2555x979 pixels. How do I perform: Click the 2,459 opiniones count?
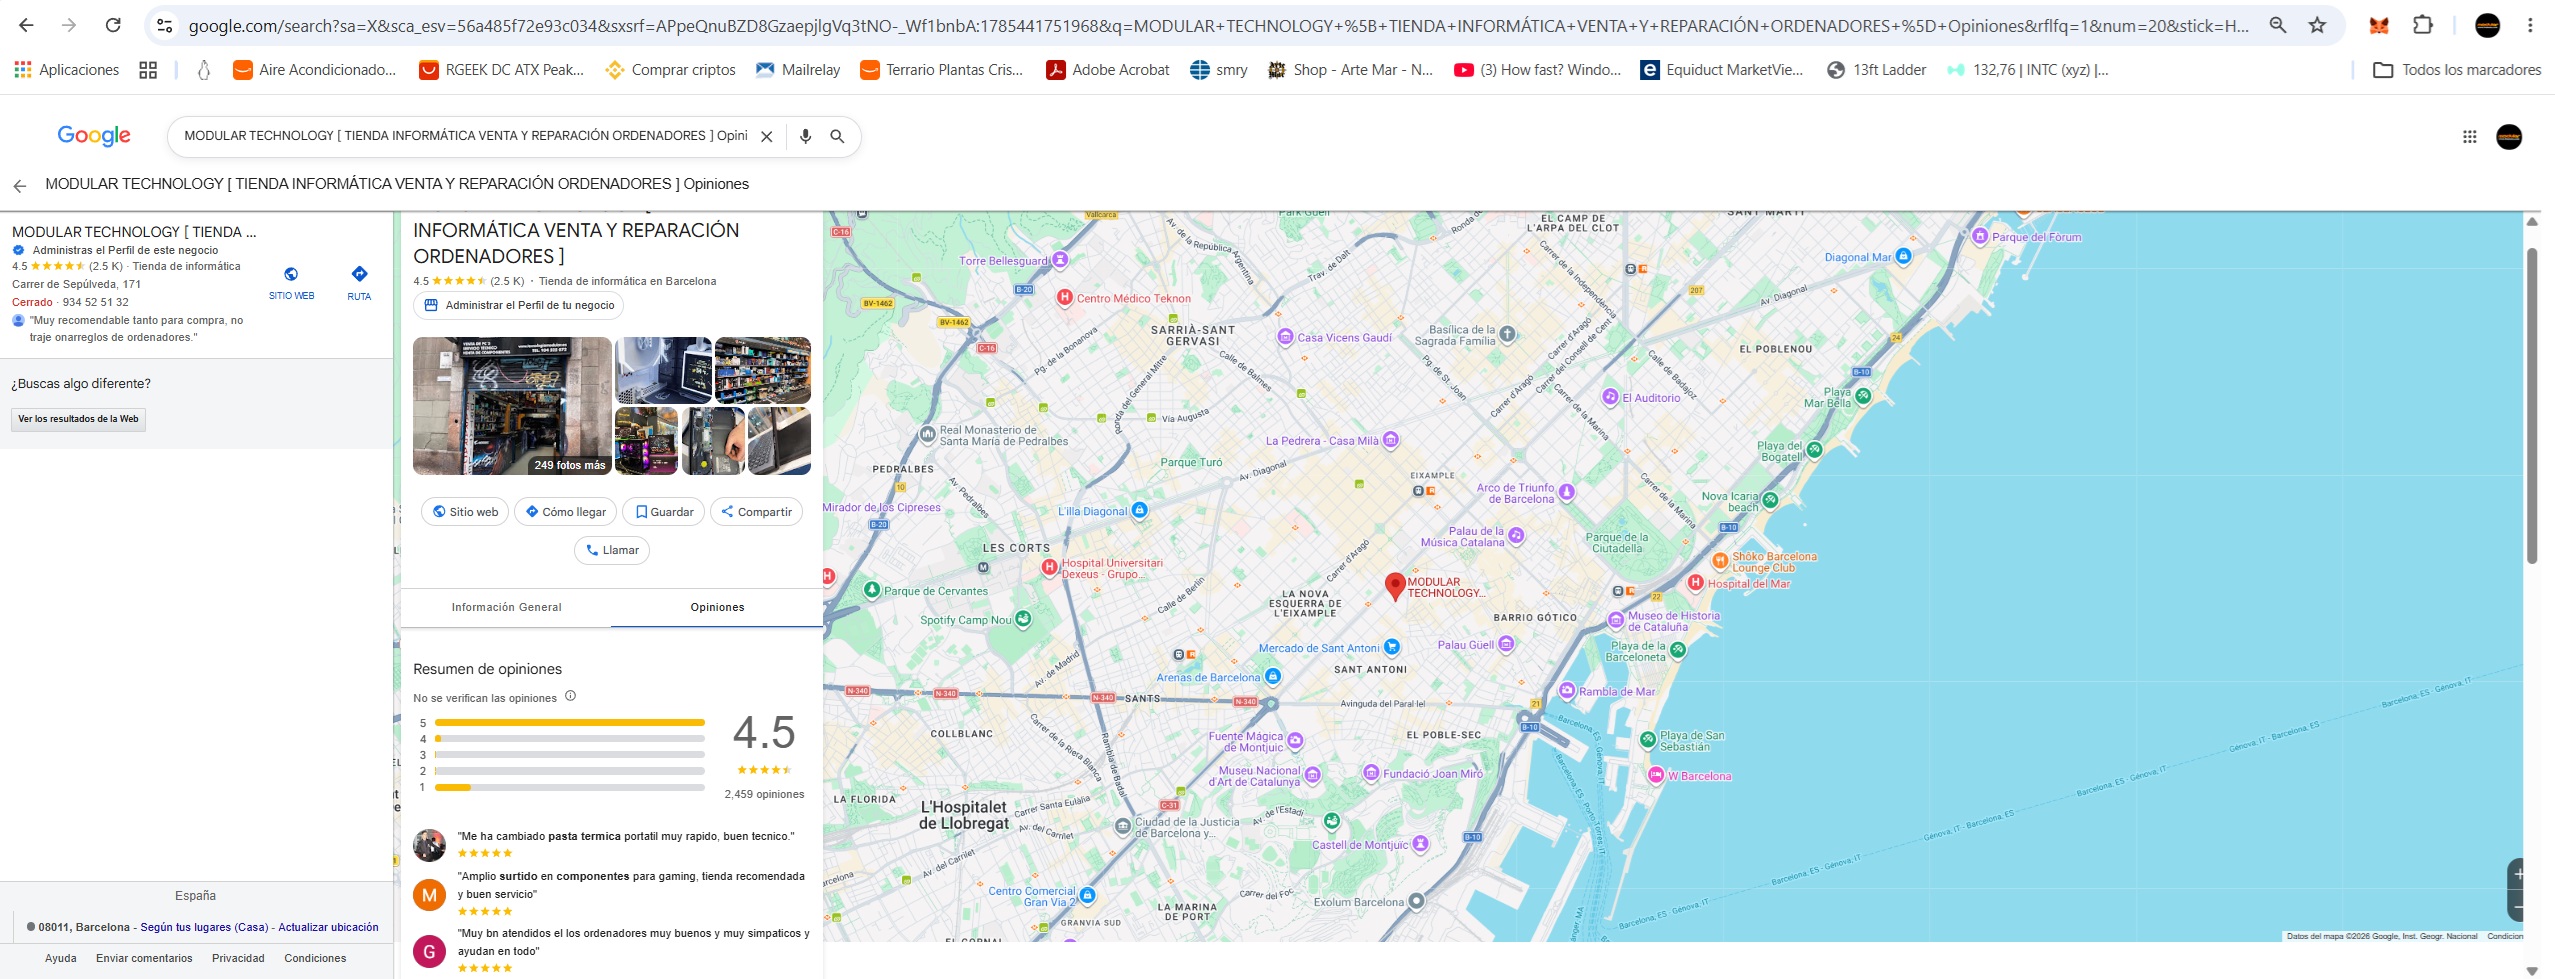tap(764, 794)
